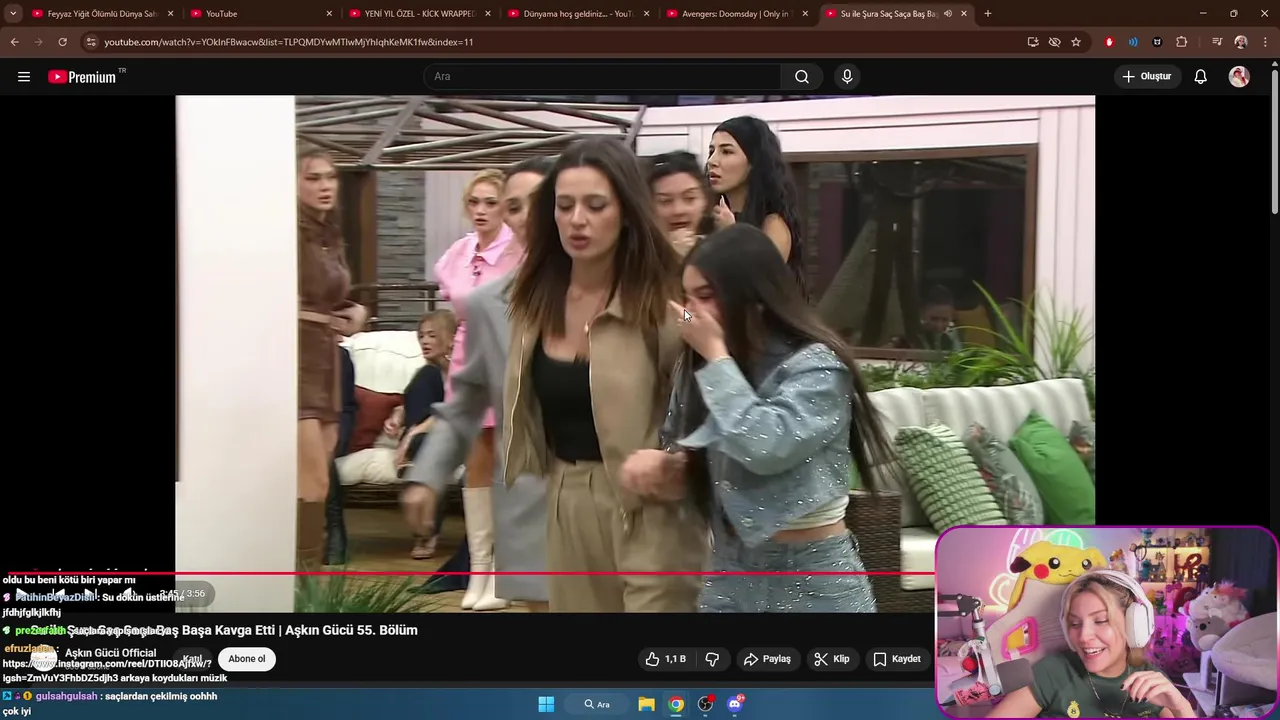Click the video player frame
Screen dimensions: 1280x720
point(635,353)
